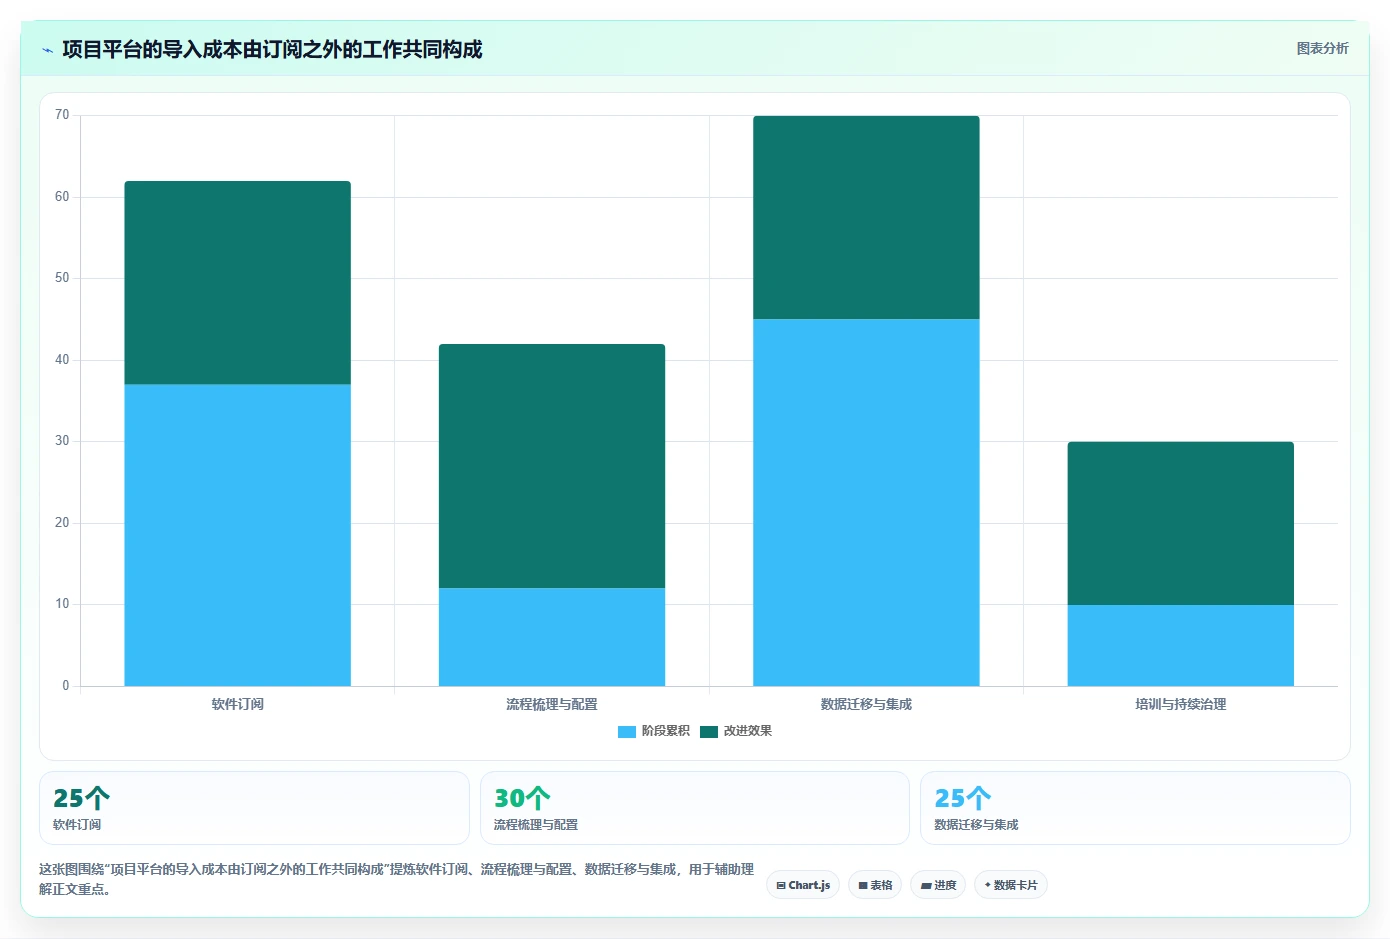The image size is (1390, 939).
Task: Click the 图表分析 label in header
Action: pyautogui.click(x=1322, y=48)
